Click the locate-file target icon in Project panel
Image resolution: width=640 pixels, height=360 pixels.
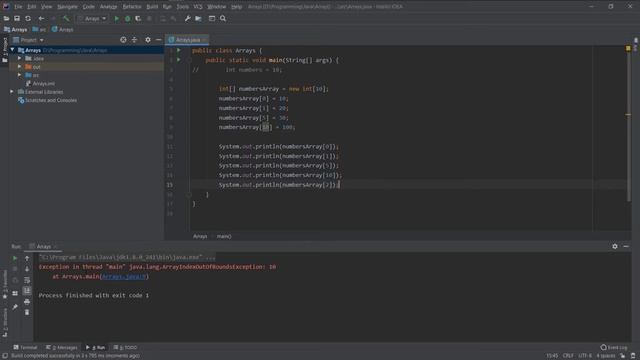[123, 40]
